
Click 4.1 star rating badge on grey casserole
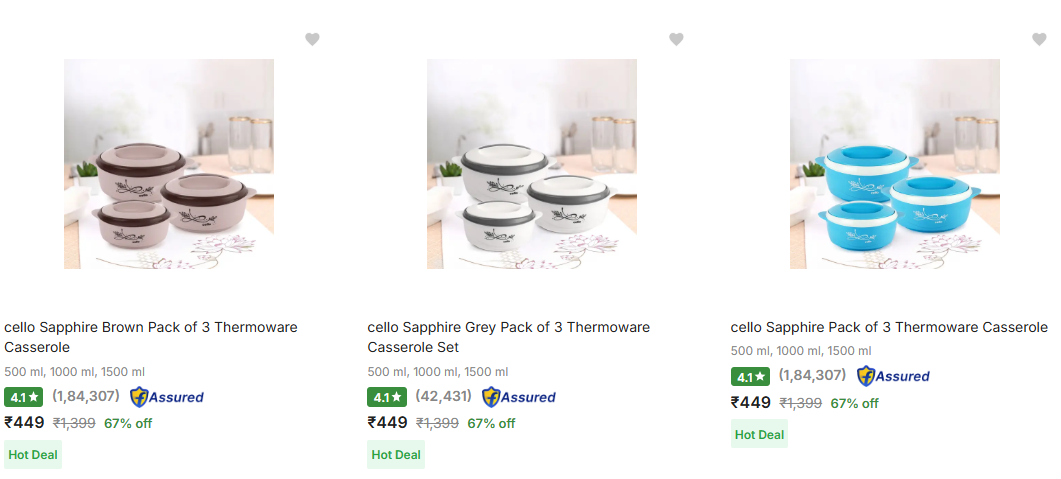[386, 397]
